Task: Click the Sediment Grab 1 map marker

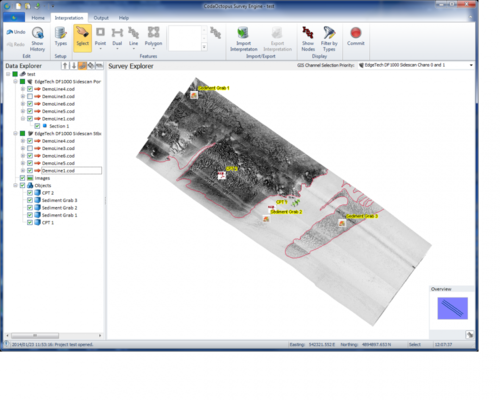Action: [x=194, y=95]
